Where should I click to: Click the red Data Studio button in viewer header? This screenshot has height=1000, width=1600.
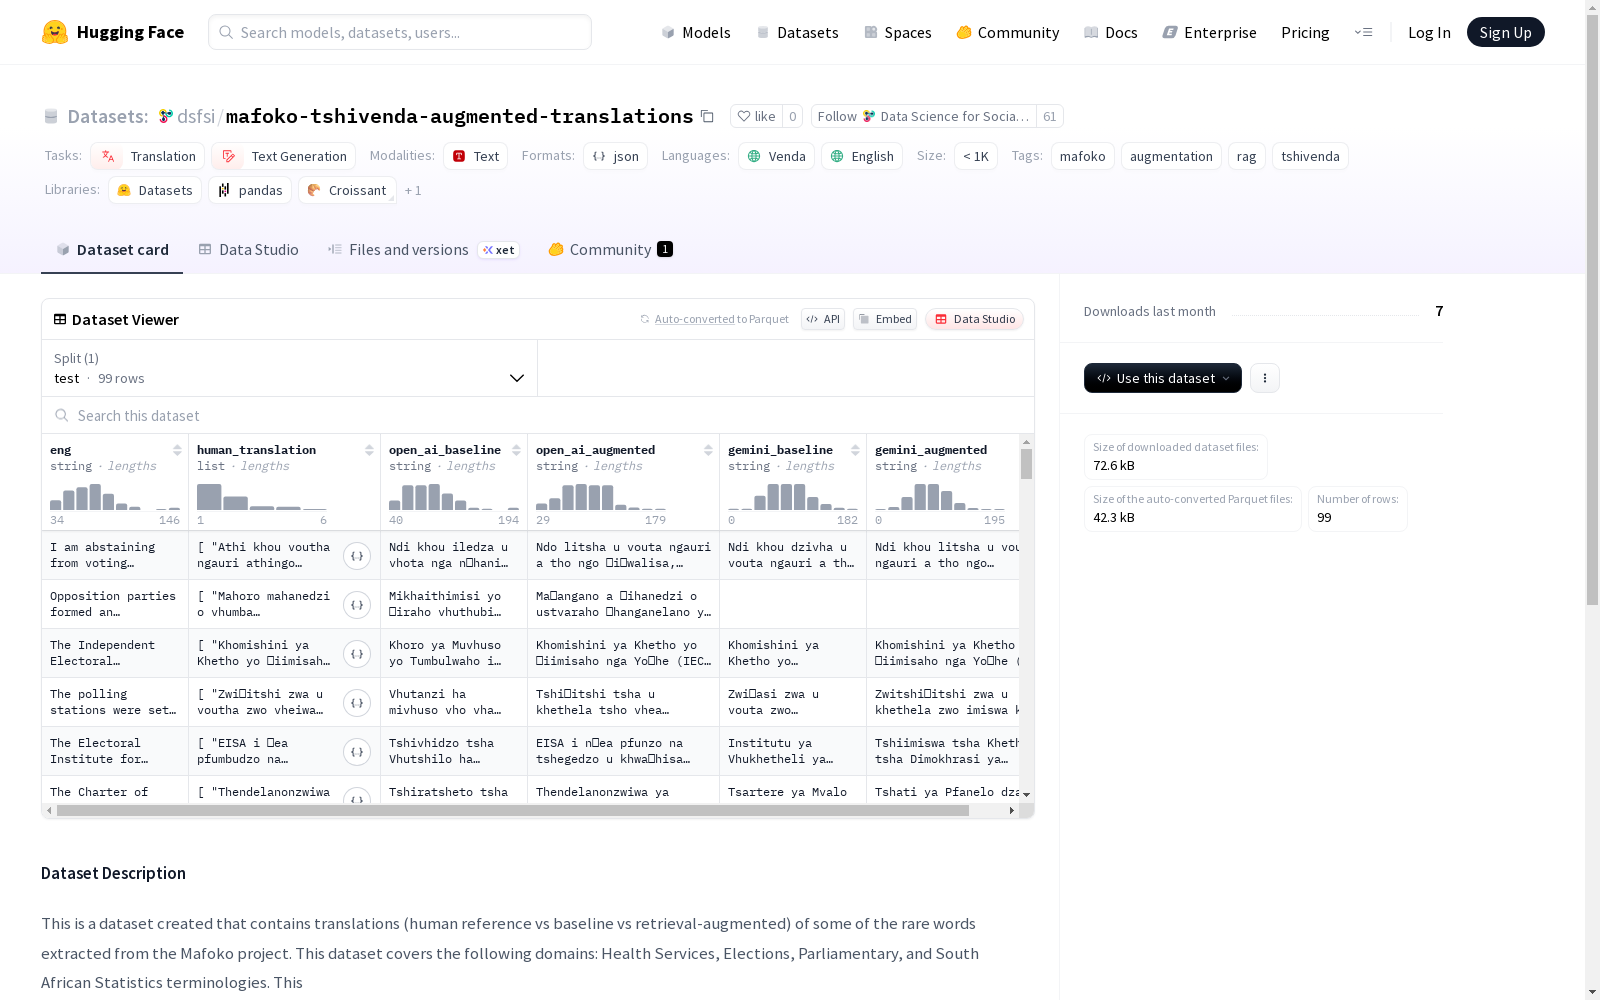tap(974, 319)
